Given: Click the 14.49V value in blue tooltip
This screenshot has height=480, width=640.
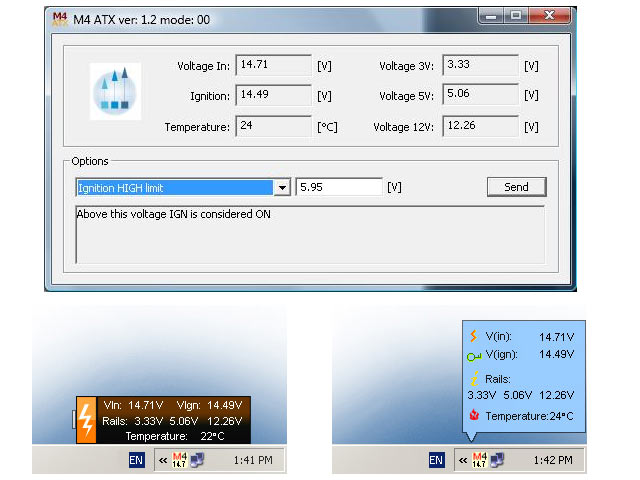Looking at the screenshot, I should pyautogui.click(x=556, y=354).
